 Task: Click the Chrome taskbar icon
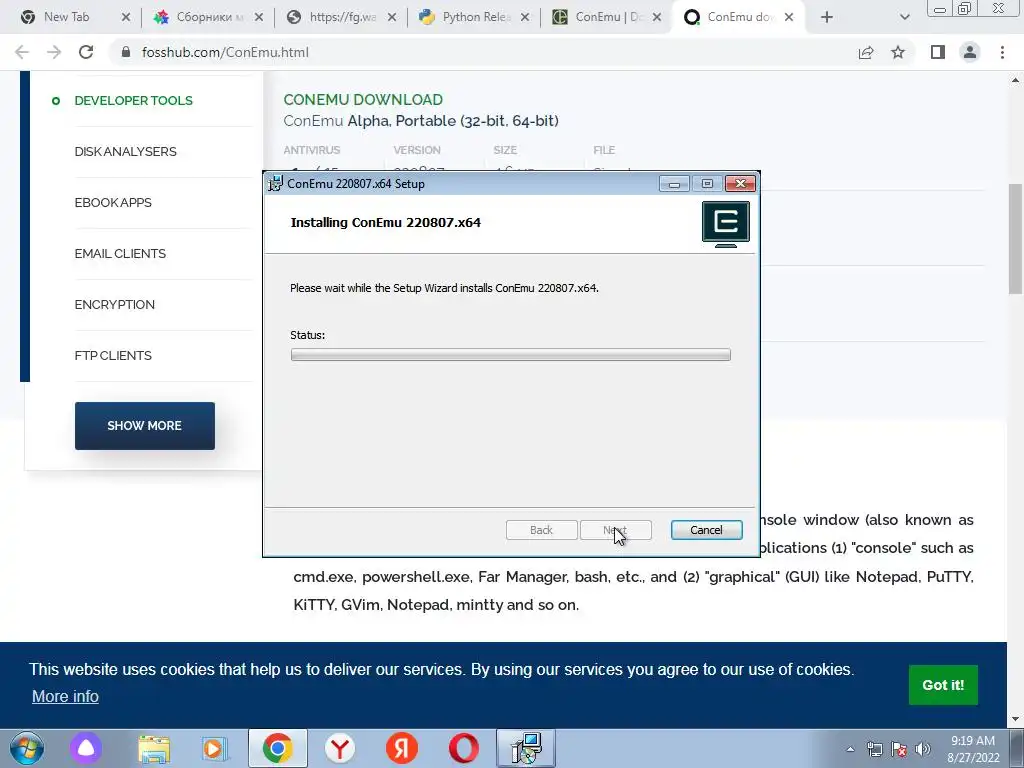tap(278, 748)
